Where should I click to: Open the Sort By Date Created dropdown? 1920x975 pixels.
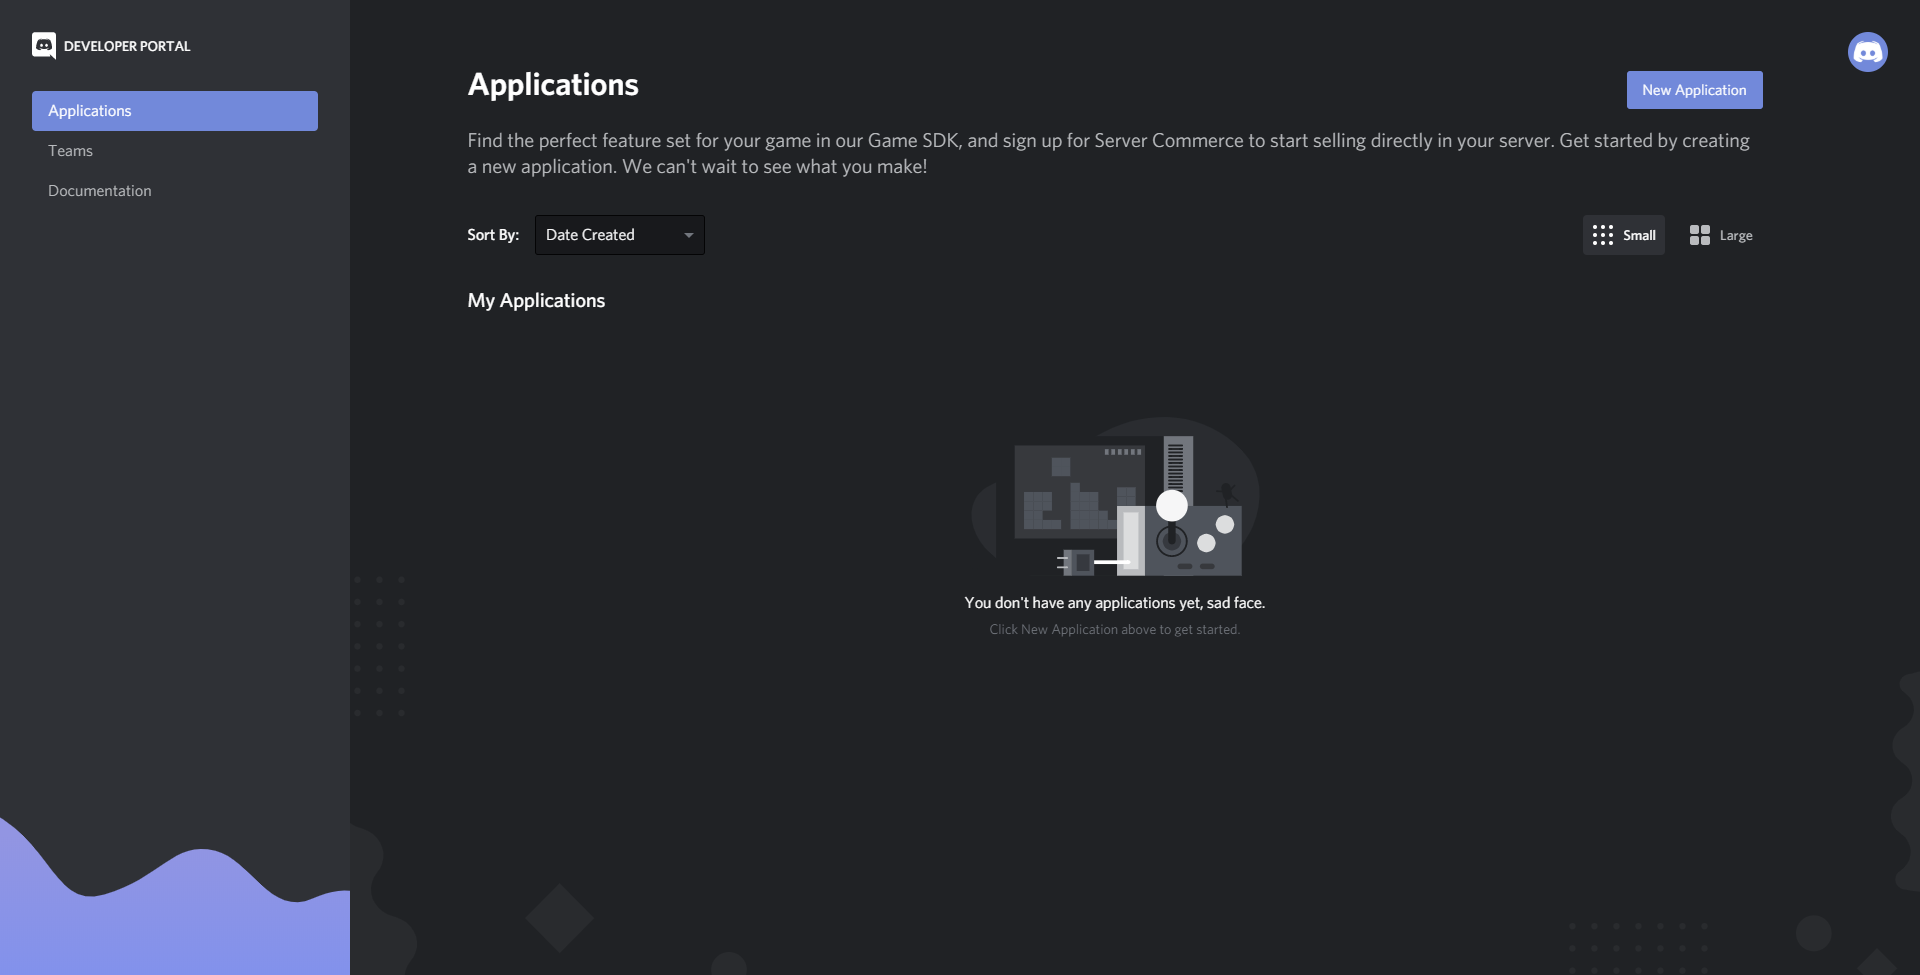[x=620, y=235]
